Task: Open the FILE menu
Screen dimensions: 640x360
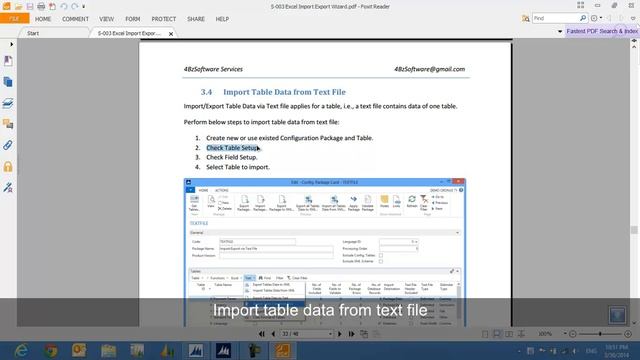Action: pos(14,19)
